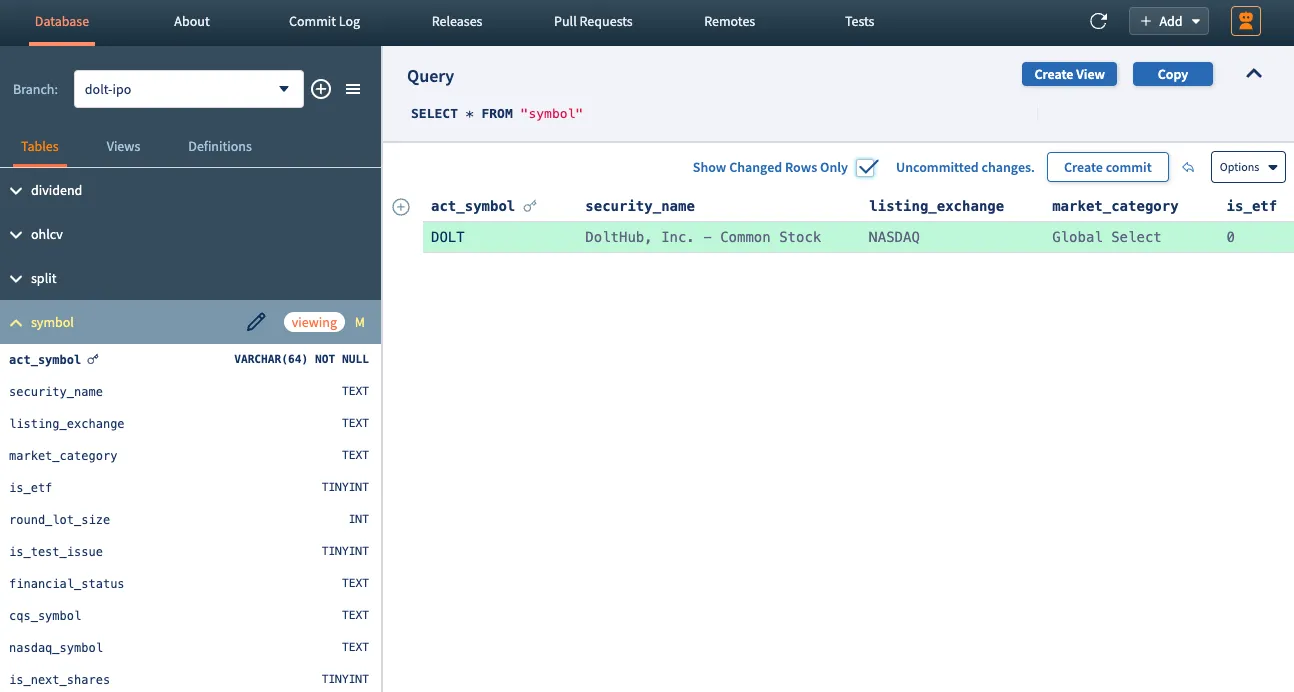This screenshot has width=1294, height=692.
Task: Click the key icon next to act_symbol header
Action: (x=530, y=206)
